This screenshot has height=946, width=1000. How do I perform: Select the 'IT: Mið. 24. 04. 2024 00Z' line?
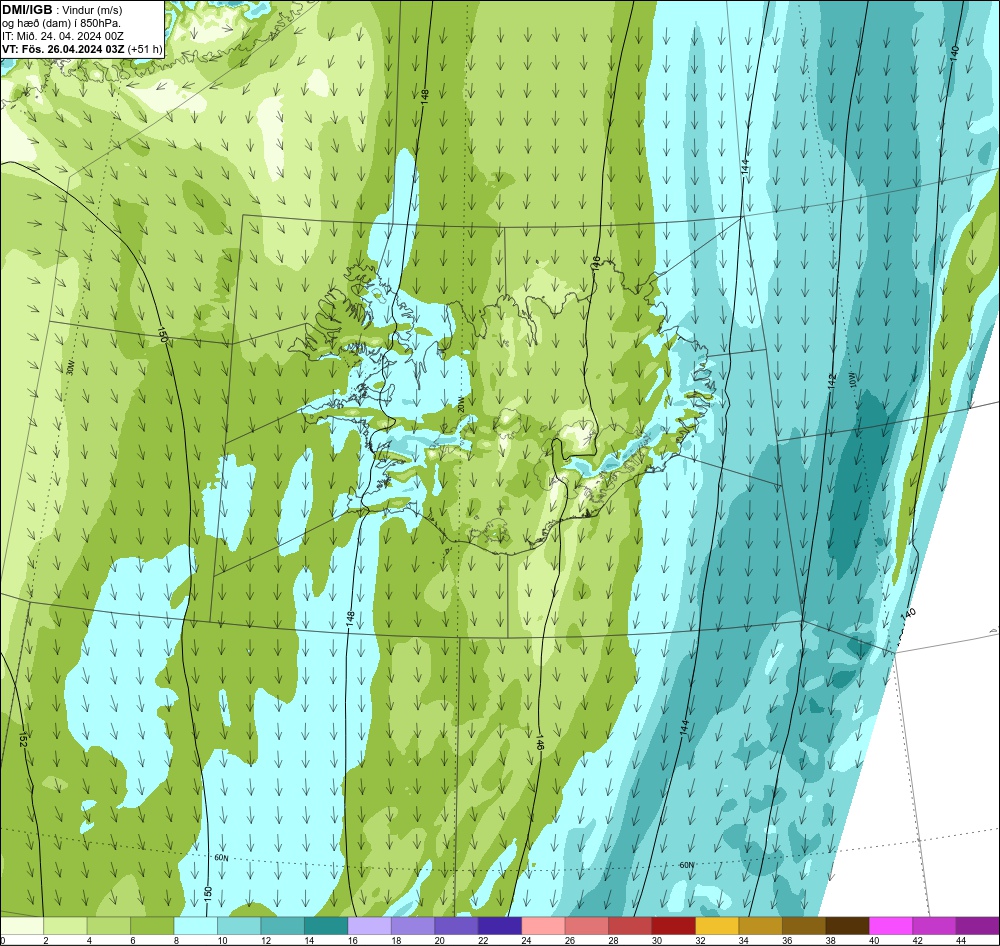tap(62, 36)
